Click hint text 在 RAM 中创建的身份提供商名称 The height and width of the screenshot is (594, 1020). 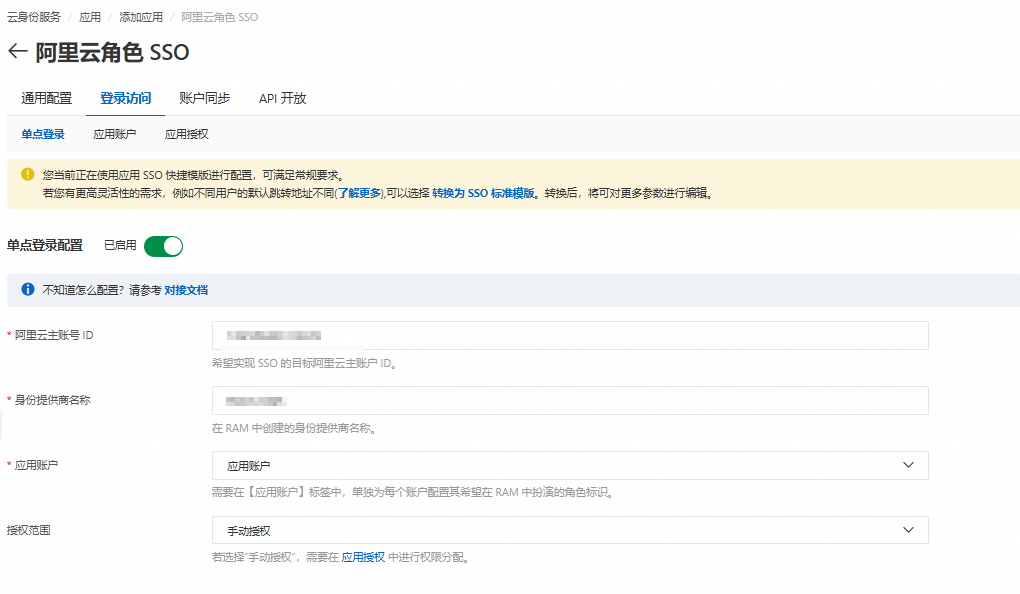[x=294, y=428]
